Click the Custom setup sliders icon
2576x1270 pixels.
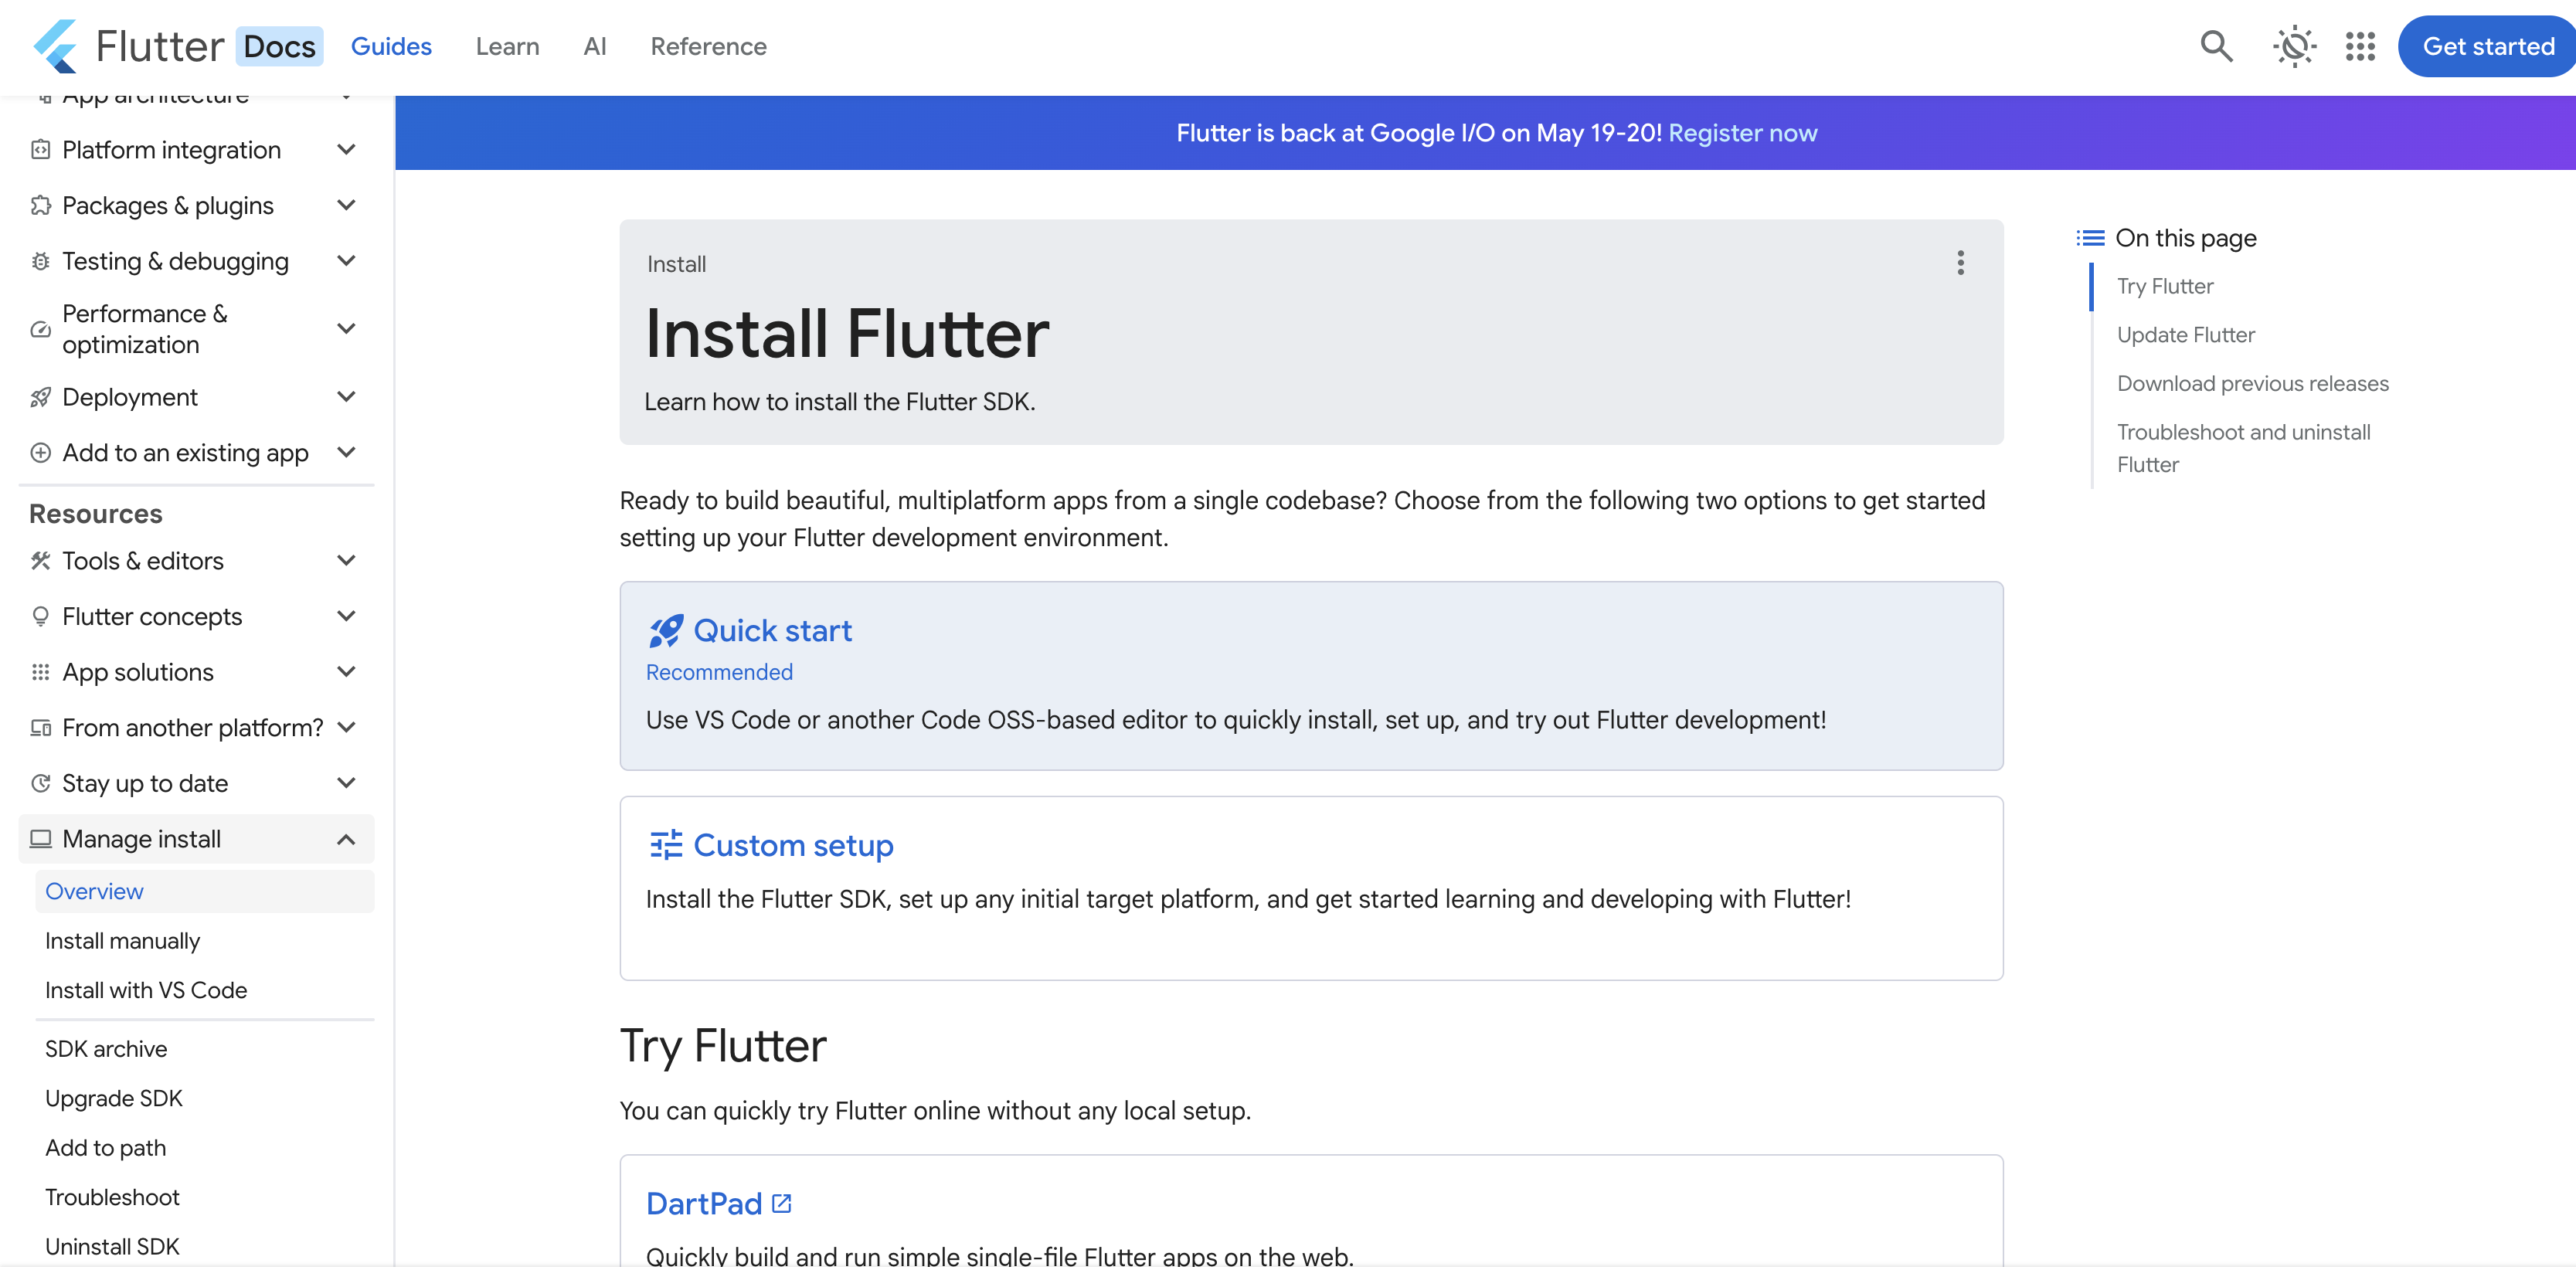point(665,845)
